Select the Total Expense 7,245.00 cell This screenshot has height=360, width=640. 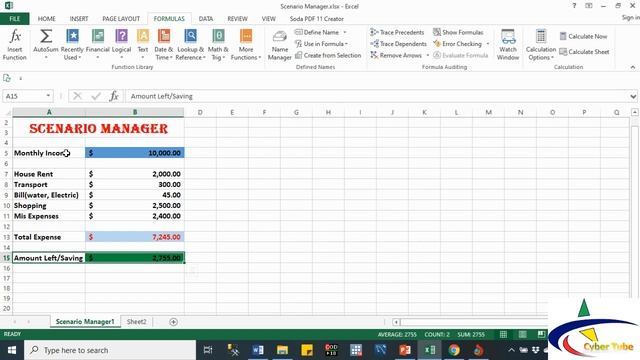(135, 237)
